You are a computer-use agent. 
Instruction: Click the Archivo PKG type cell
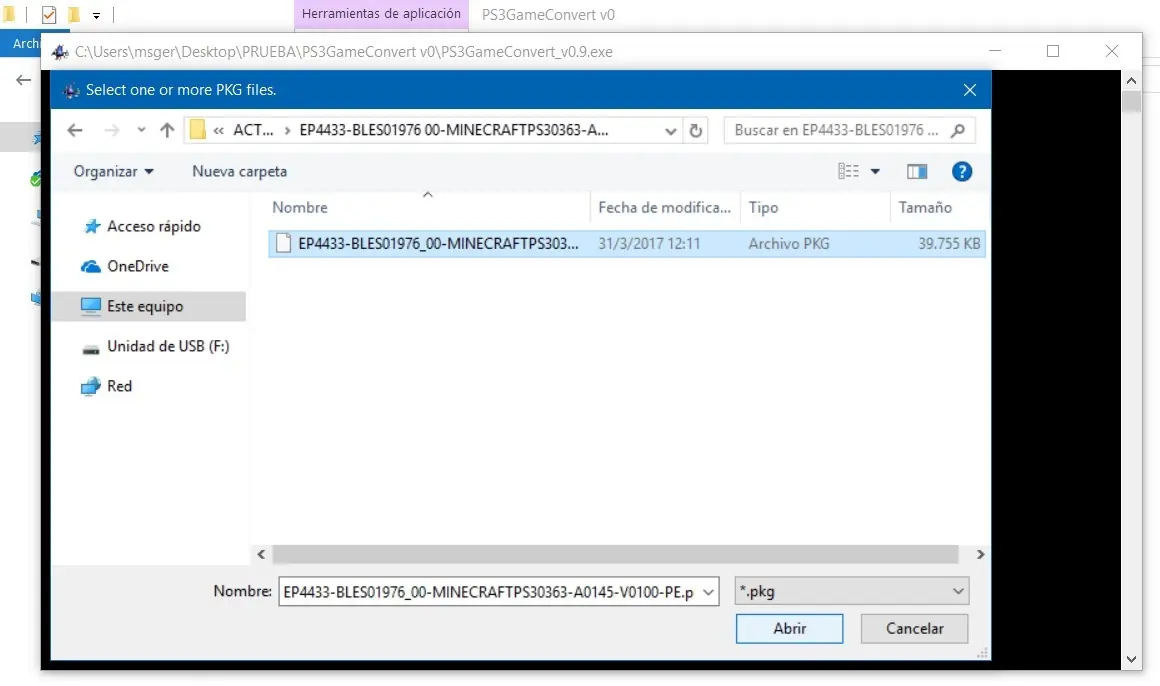tap(789, 243)
